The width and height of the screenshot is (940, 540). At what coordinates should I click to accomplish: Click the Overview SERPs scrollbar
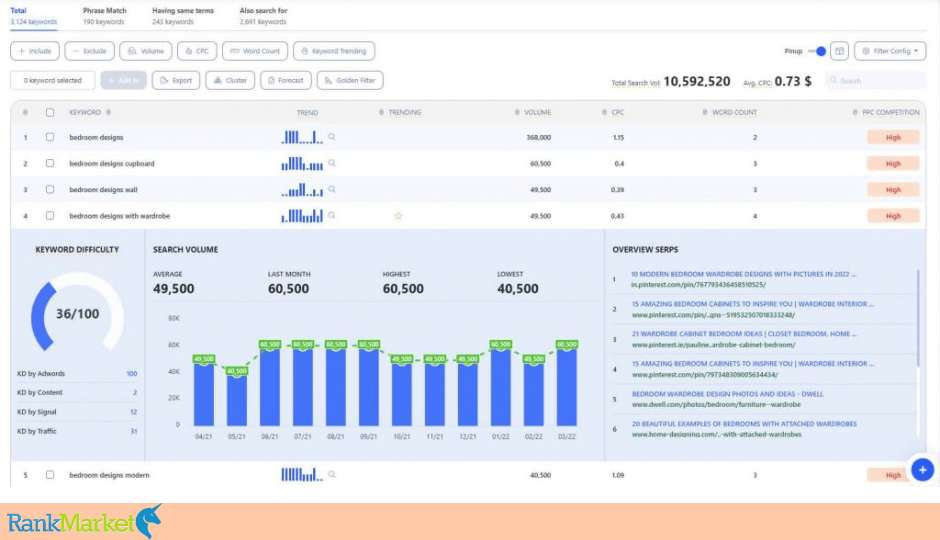[918, 318]
